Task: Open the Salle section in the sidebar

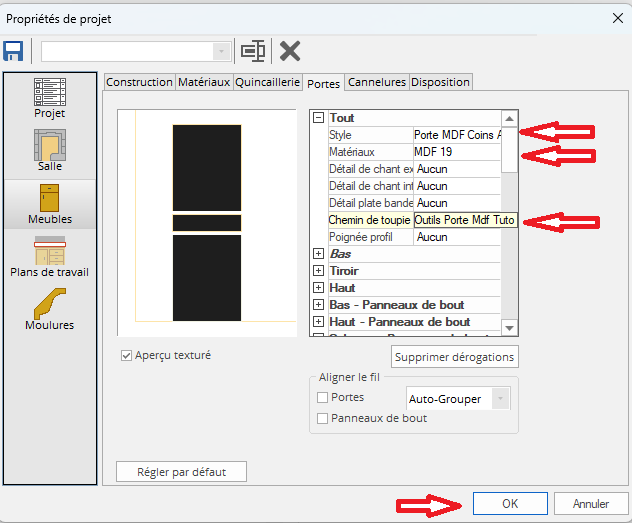Action: point(50,150)
